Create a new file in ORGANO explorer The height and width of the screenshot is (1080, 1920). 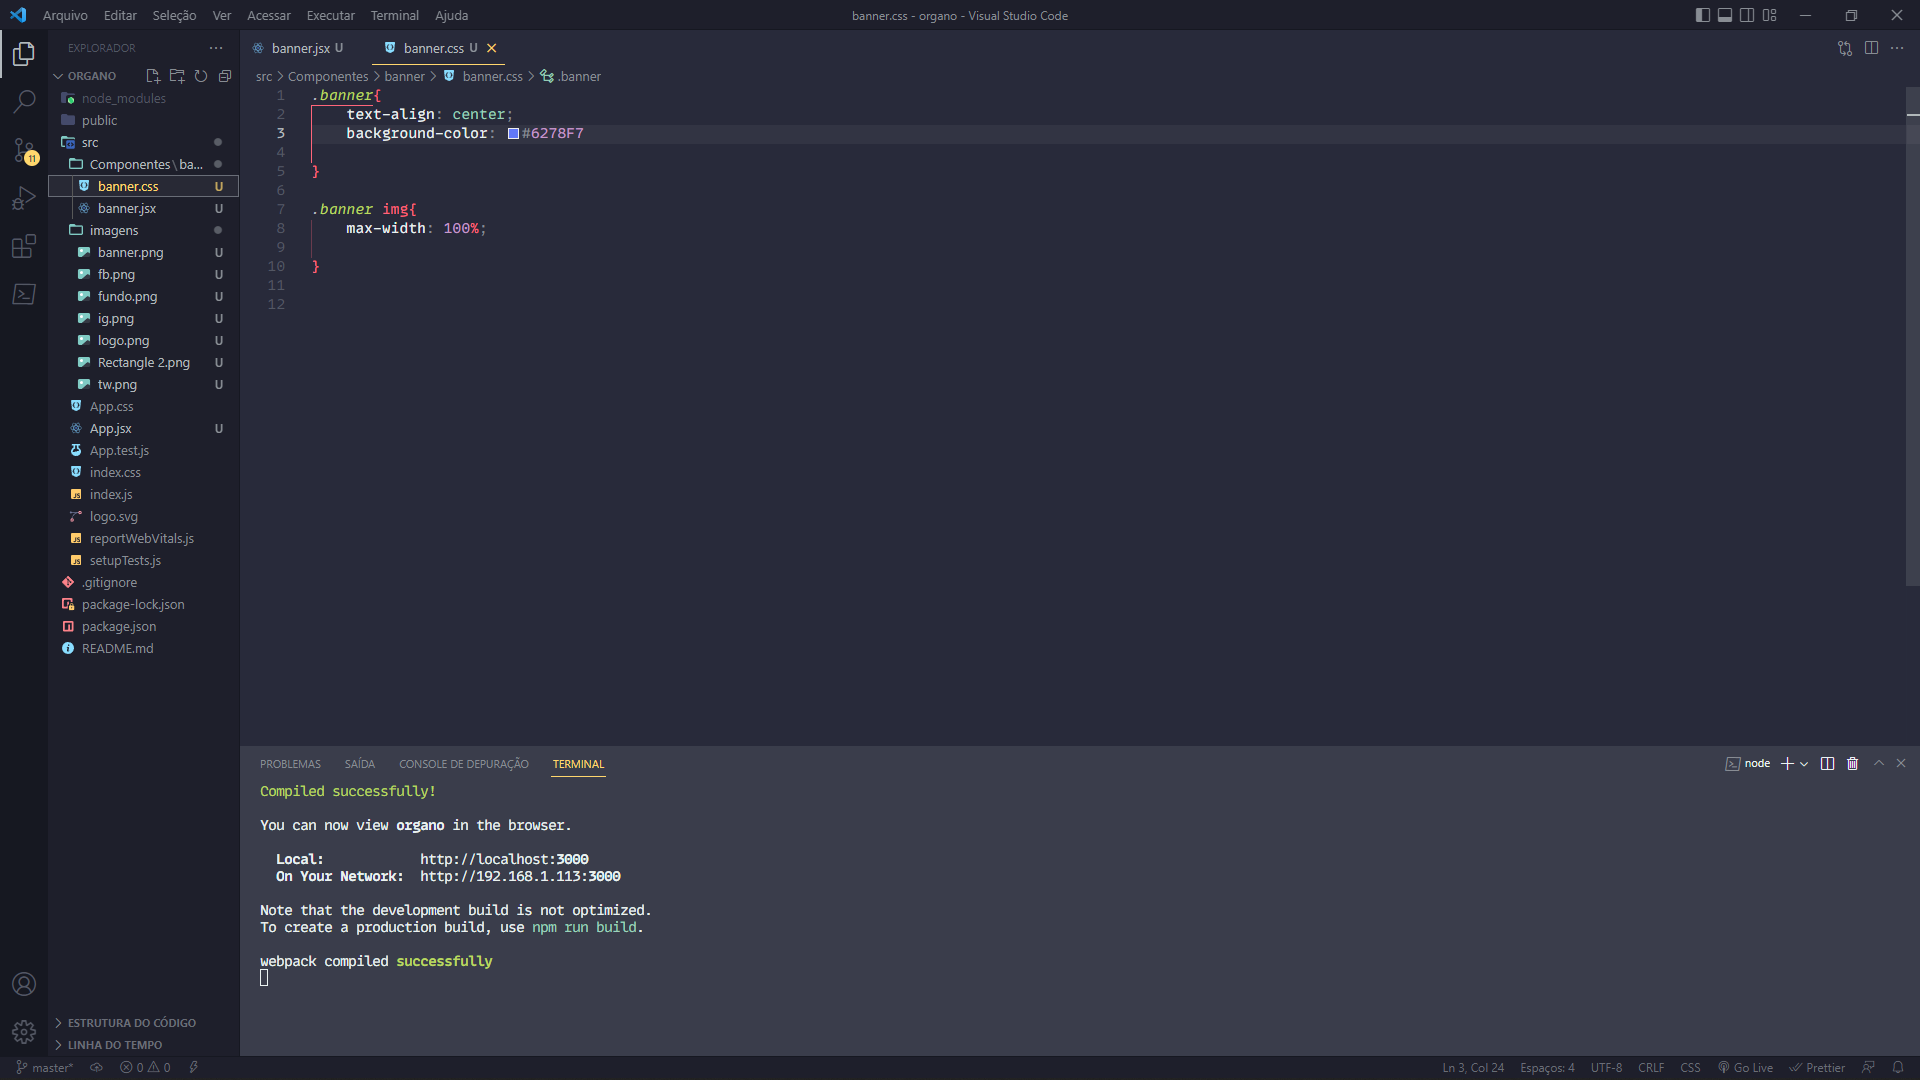click(153, 76)
